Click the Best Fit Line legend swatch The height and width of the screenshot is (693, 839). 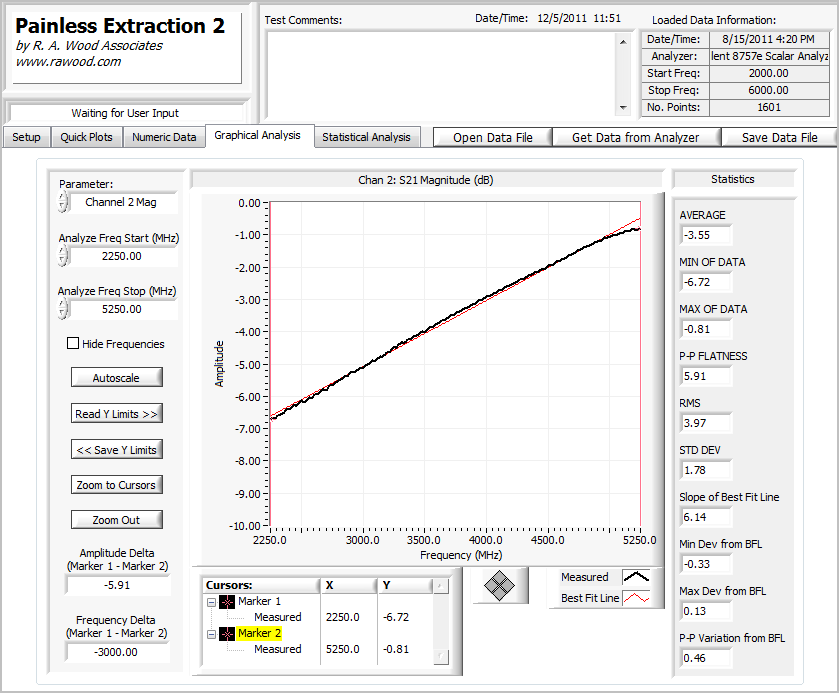tap(636, 598)
